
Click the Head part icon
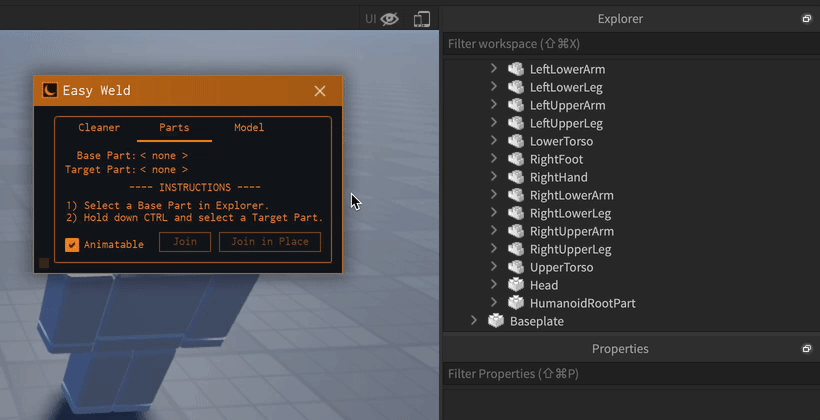click(516, 285)
